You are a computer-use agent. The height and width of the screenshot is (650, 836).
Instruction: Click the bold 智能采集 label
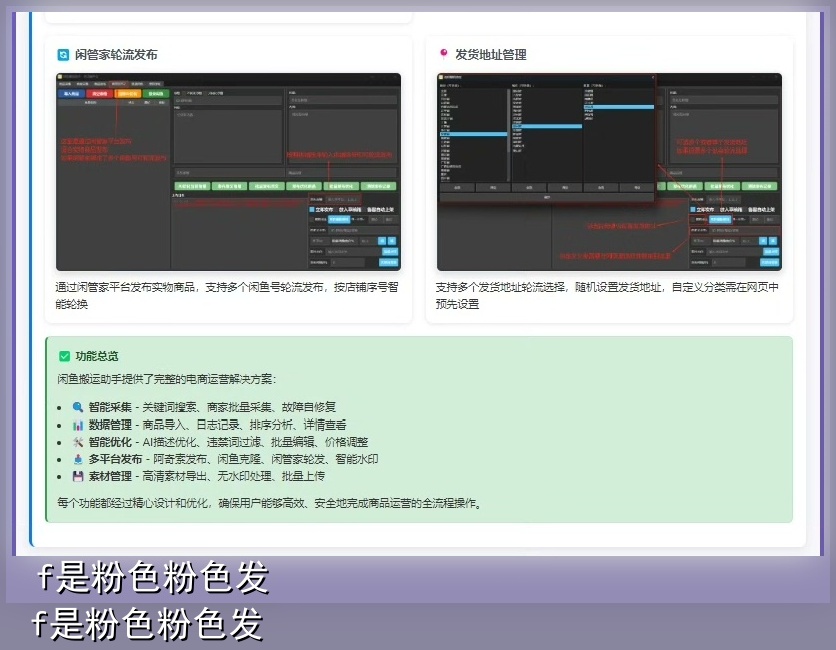[111, 408]
